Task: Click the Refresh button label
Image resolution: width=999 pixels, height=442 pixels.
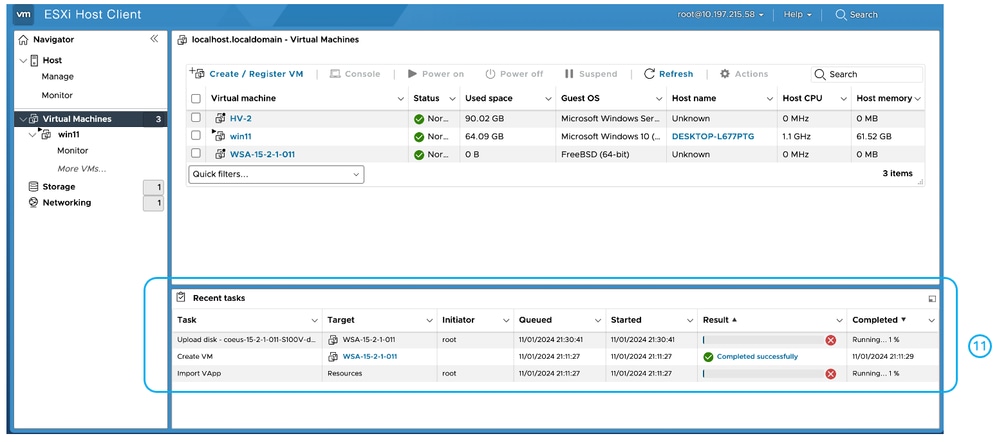Action: (x=676, y=74)
